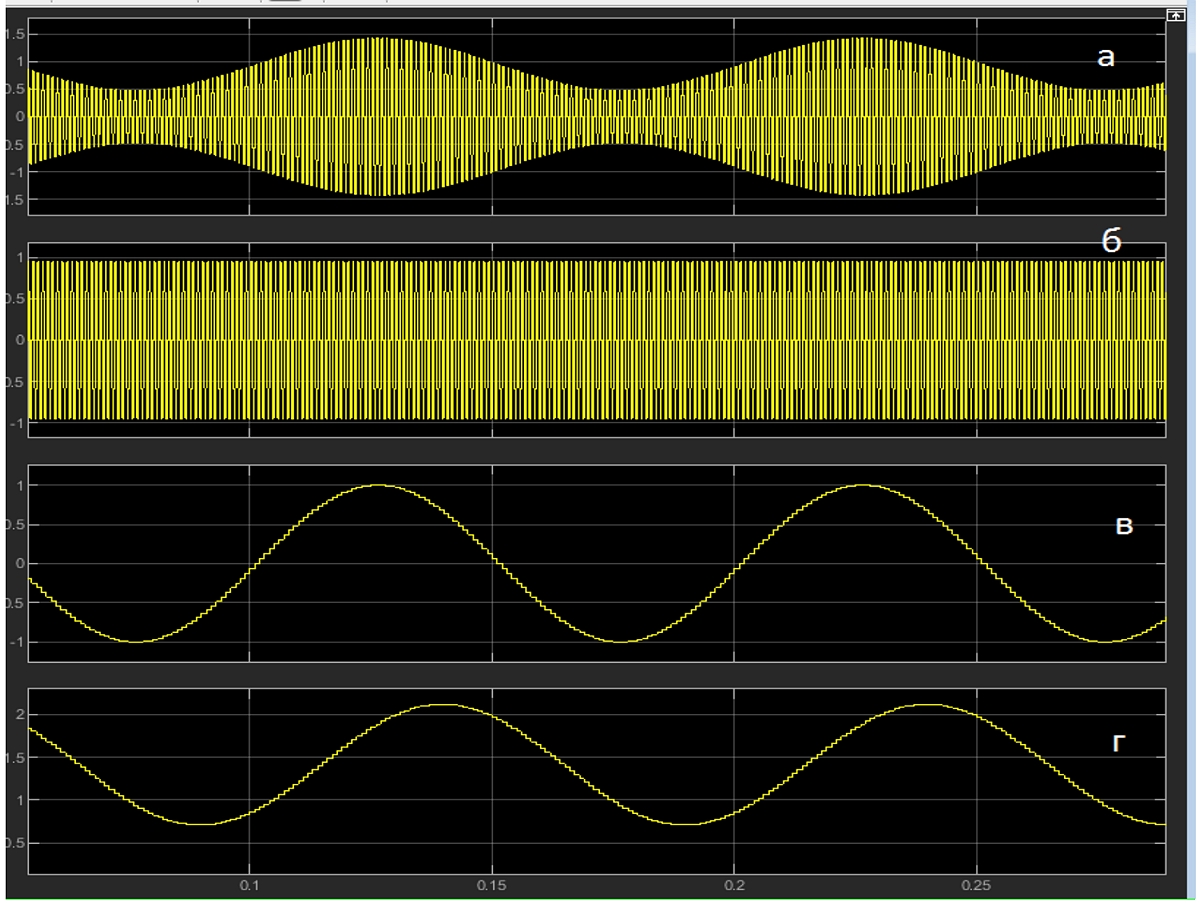Click the narrowest envelope point near 0.175 in plot а
The width and height of the screenshot is (1200, 903).
620,117
